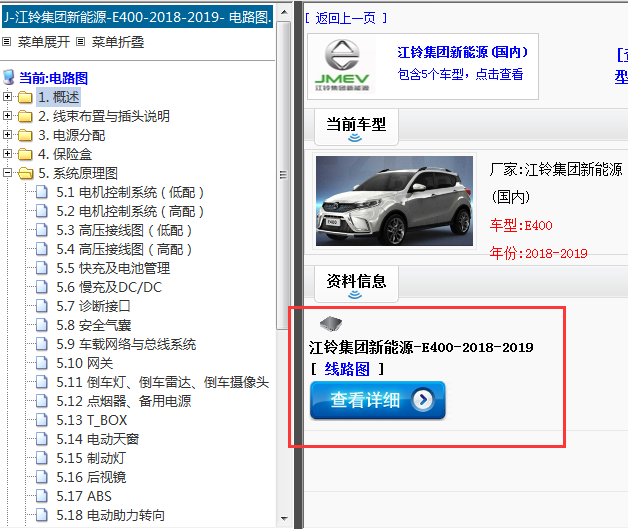The width and height of the screenshot is (628, 529).
Task: Click the page icon for 5.6 慢充及DC/DC
Action: (42, 287)
